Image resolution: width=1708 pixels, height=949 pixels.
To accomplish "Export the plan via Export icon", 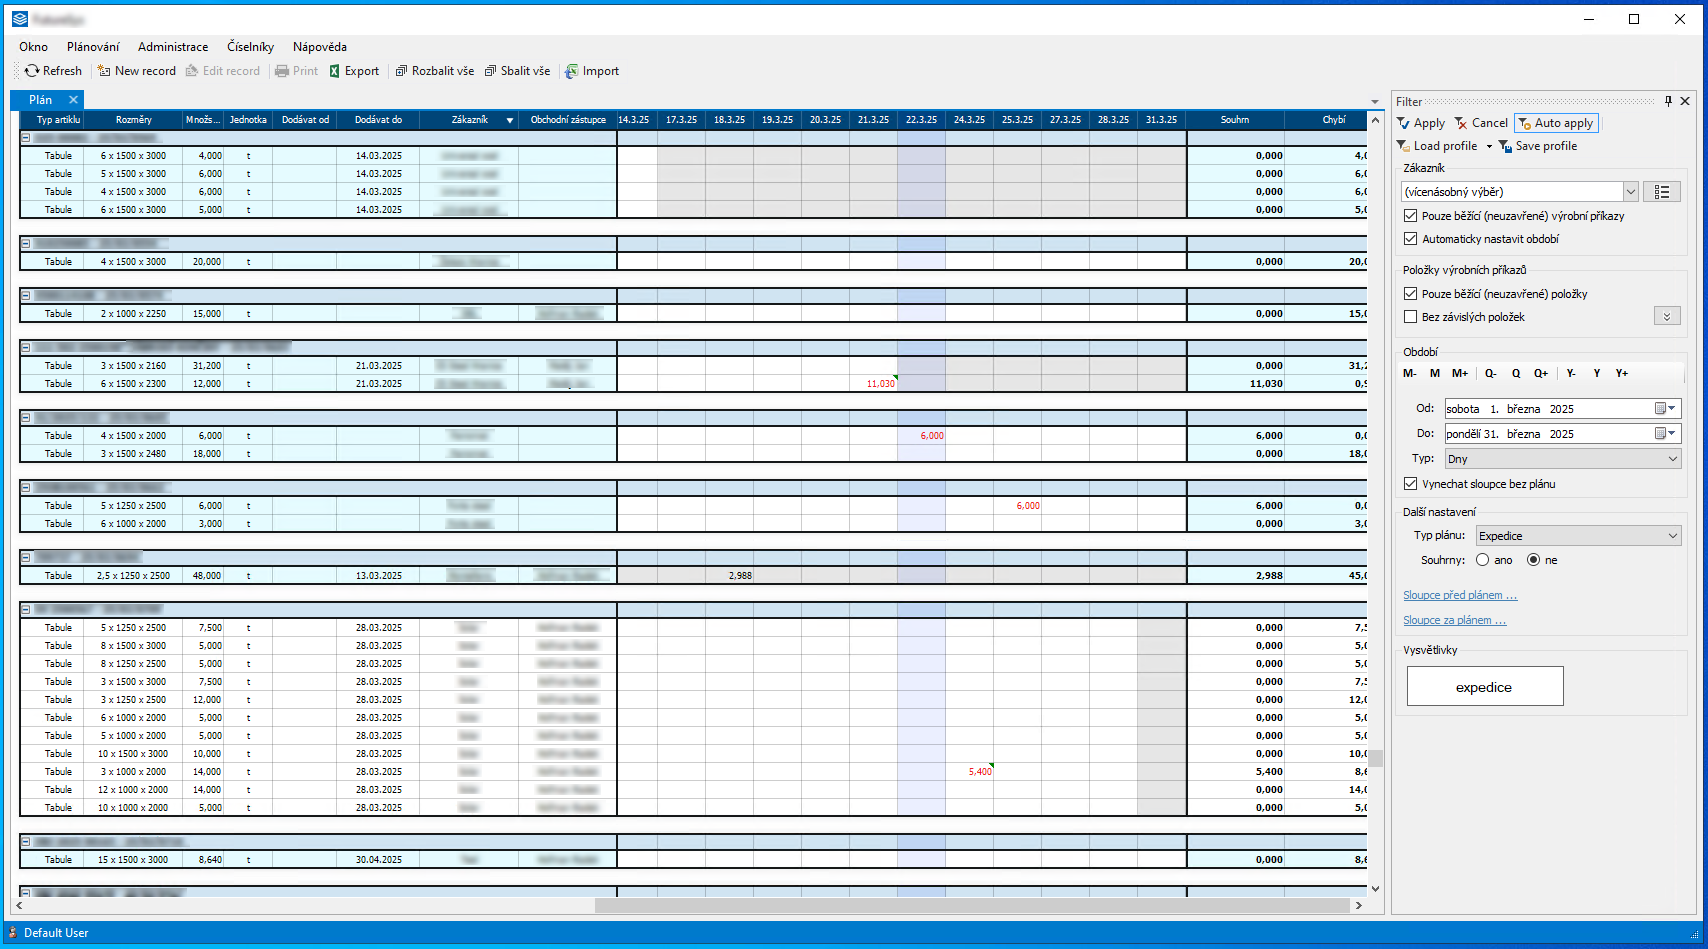I will 335,71.
